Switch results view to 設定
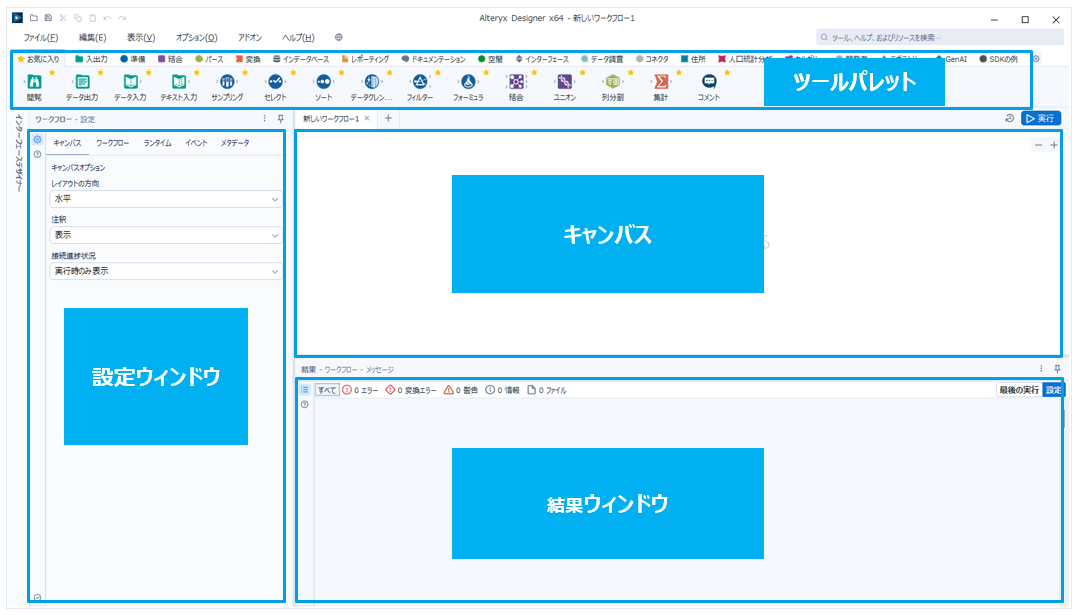The image size is (1080, 615). [x=1053, y=390]
